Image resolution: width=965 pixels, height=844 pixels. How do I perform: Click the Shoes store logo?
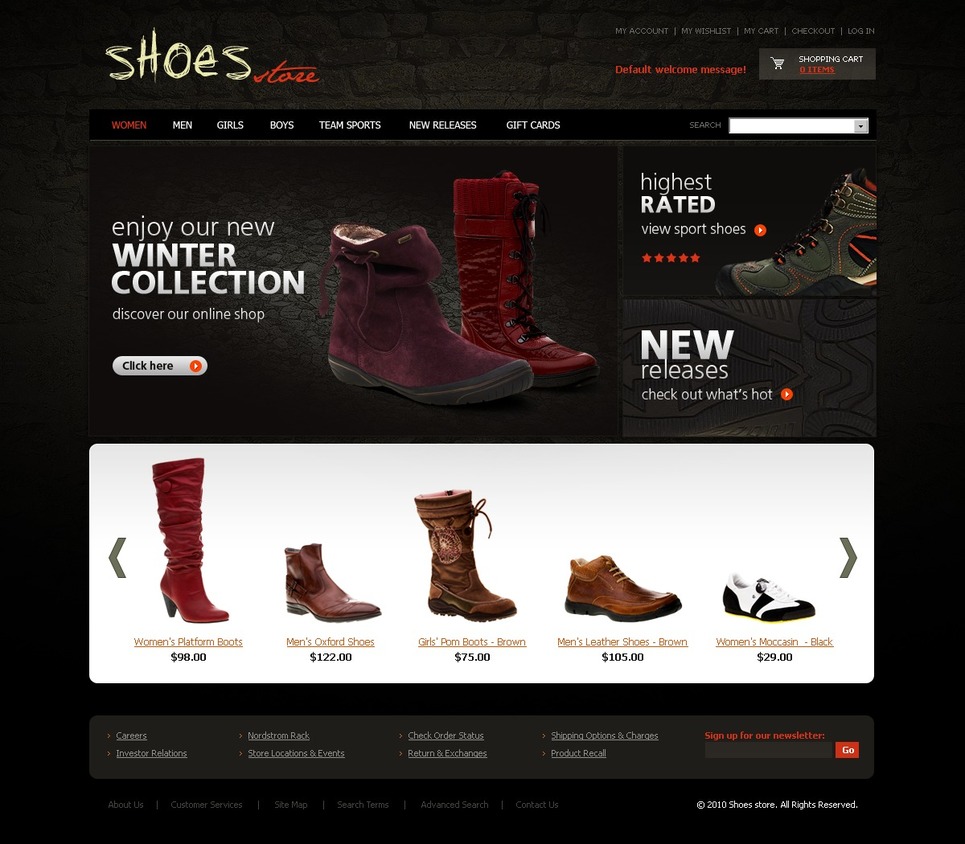pos(212,57)
